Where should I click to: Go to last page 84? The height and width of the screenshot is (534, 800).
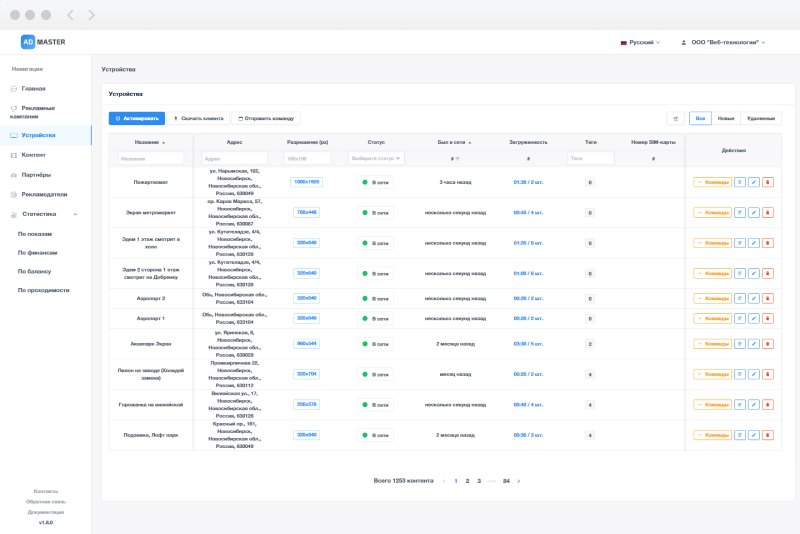506,481
